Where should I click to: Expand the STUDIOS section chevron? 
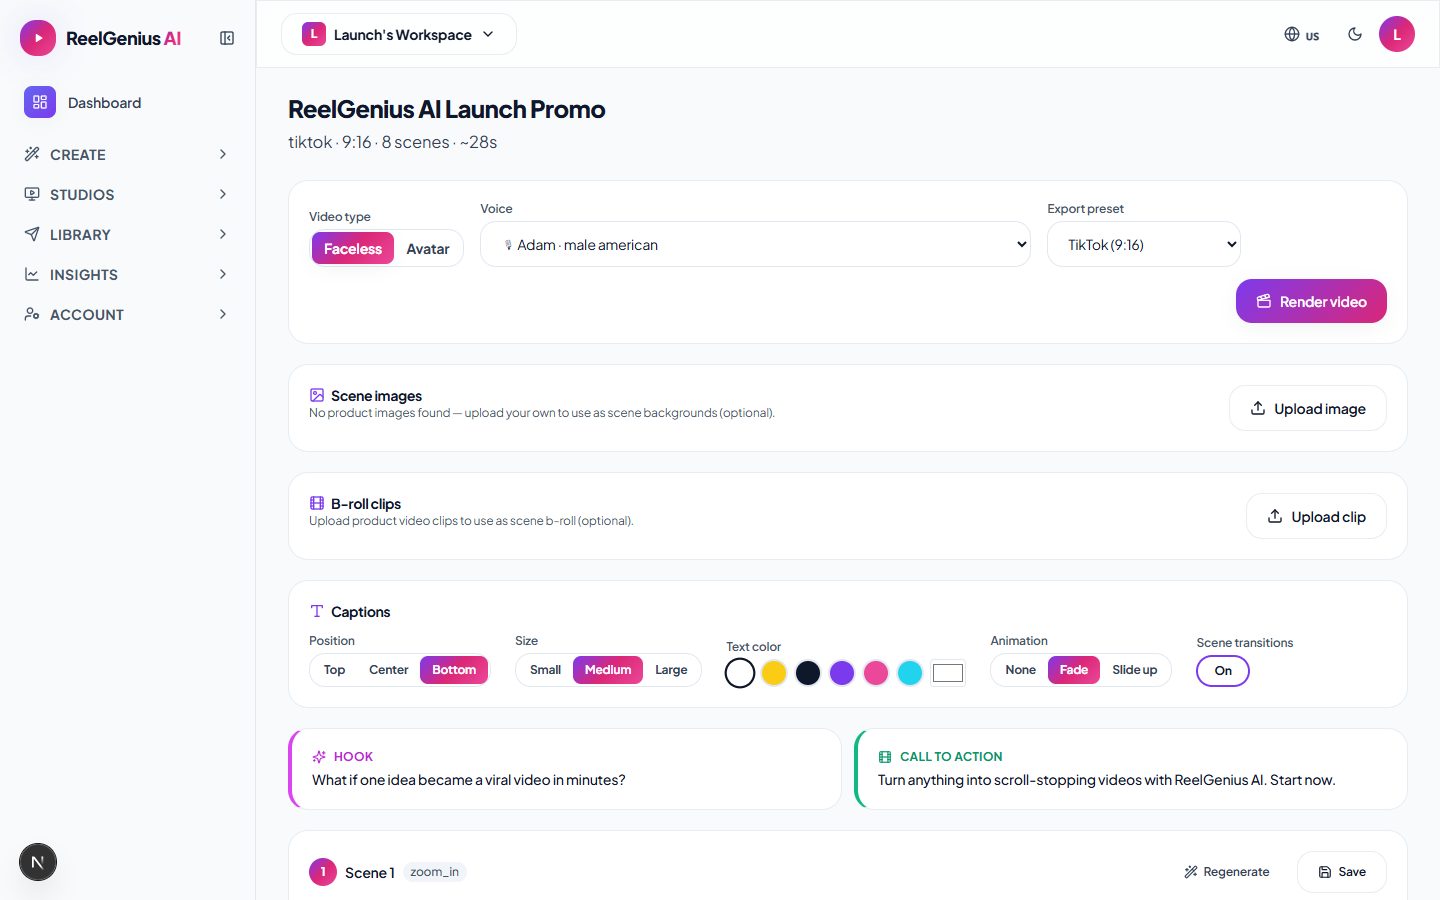[223, 194]
